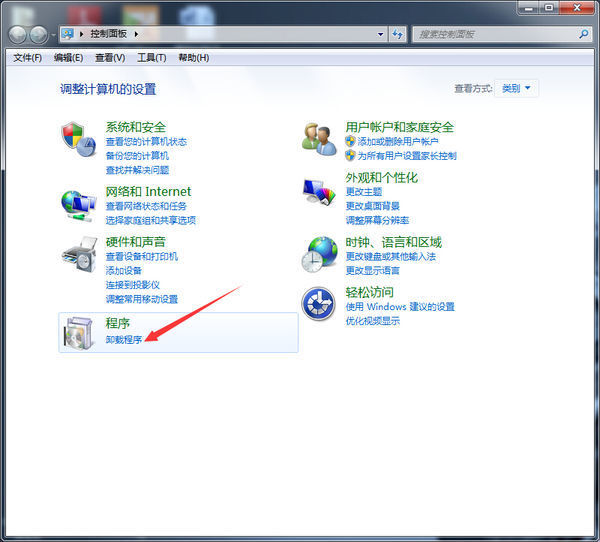Click 备份您的计算机 link

[137, 156]
